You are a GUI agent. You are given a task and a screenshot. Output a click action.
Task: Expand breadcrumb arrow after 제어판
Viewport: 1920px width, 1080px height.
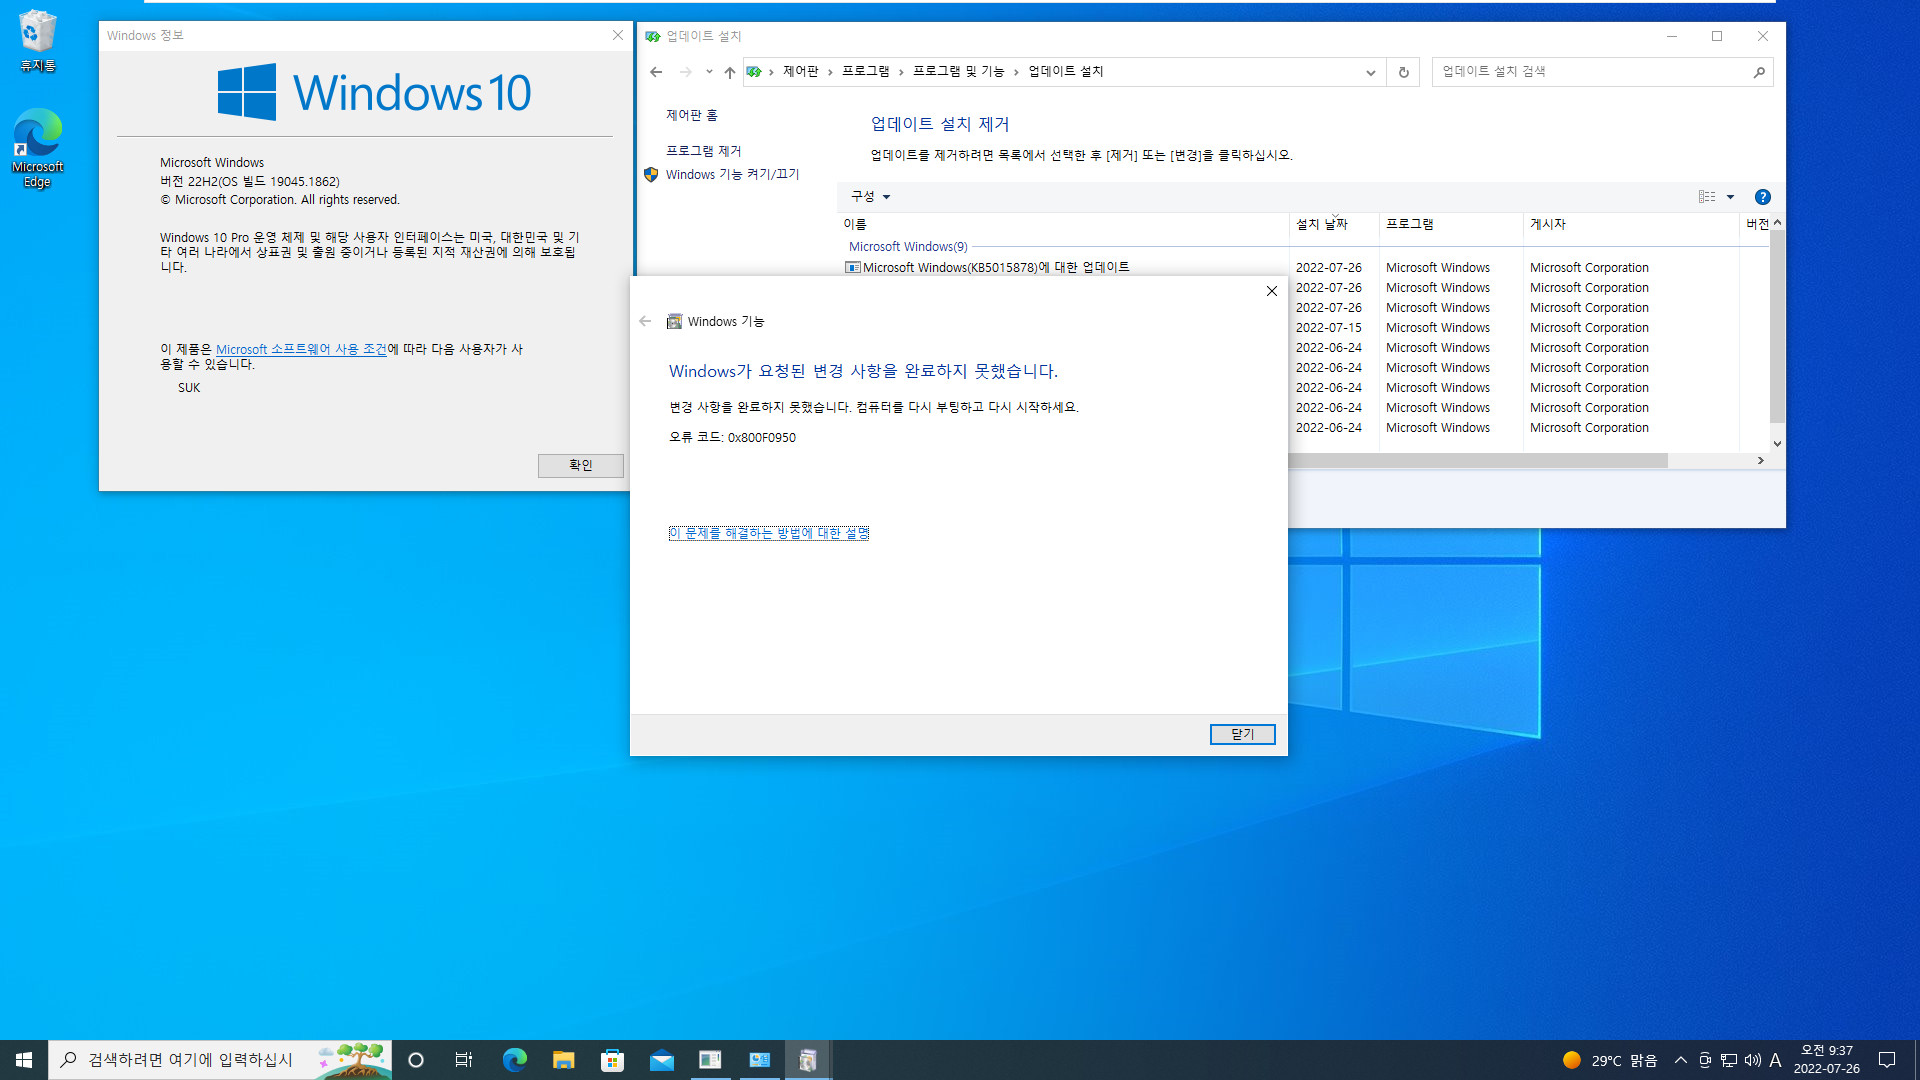tap(830, 72)
